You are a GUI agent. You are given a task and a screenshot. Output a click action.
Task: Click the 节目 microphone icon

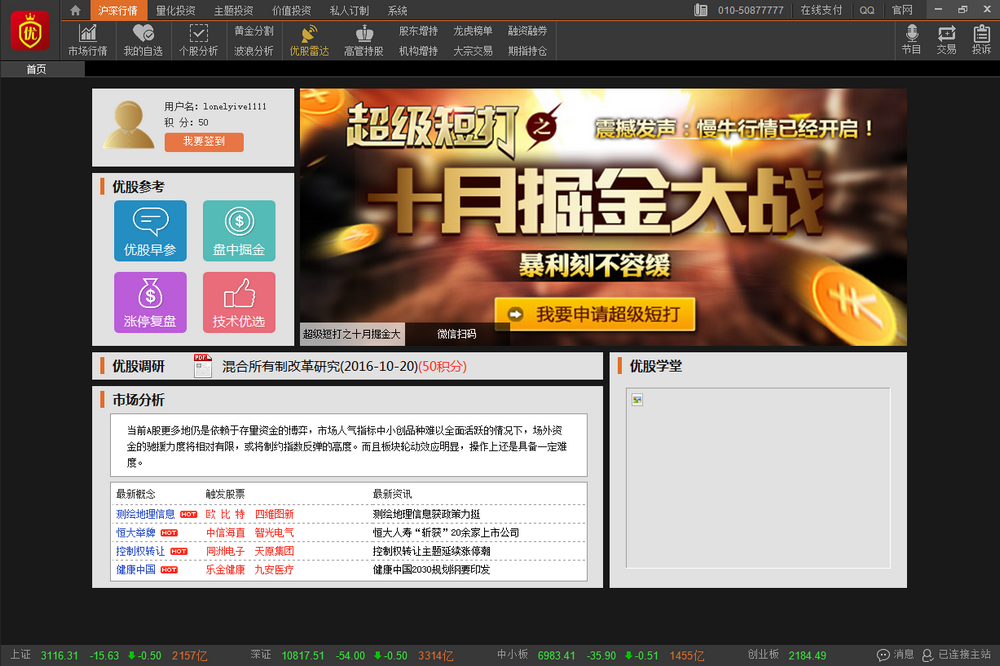point(911,40)
